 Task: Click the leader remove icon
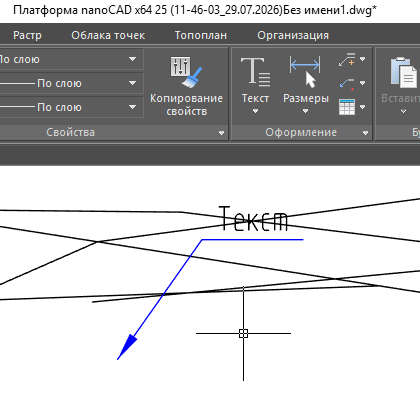[347, 83]
